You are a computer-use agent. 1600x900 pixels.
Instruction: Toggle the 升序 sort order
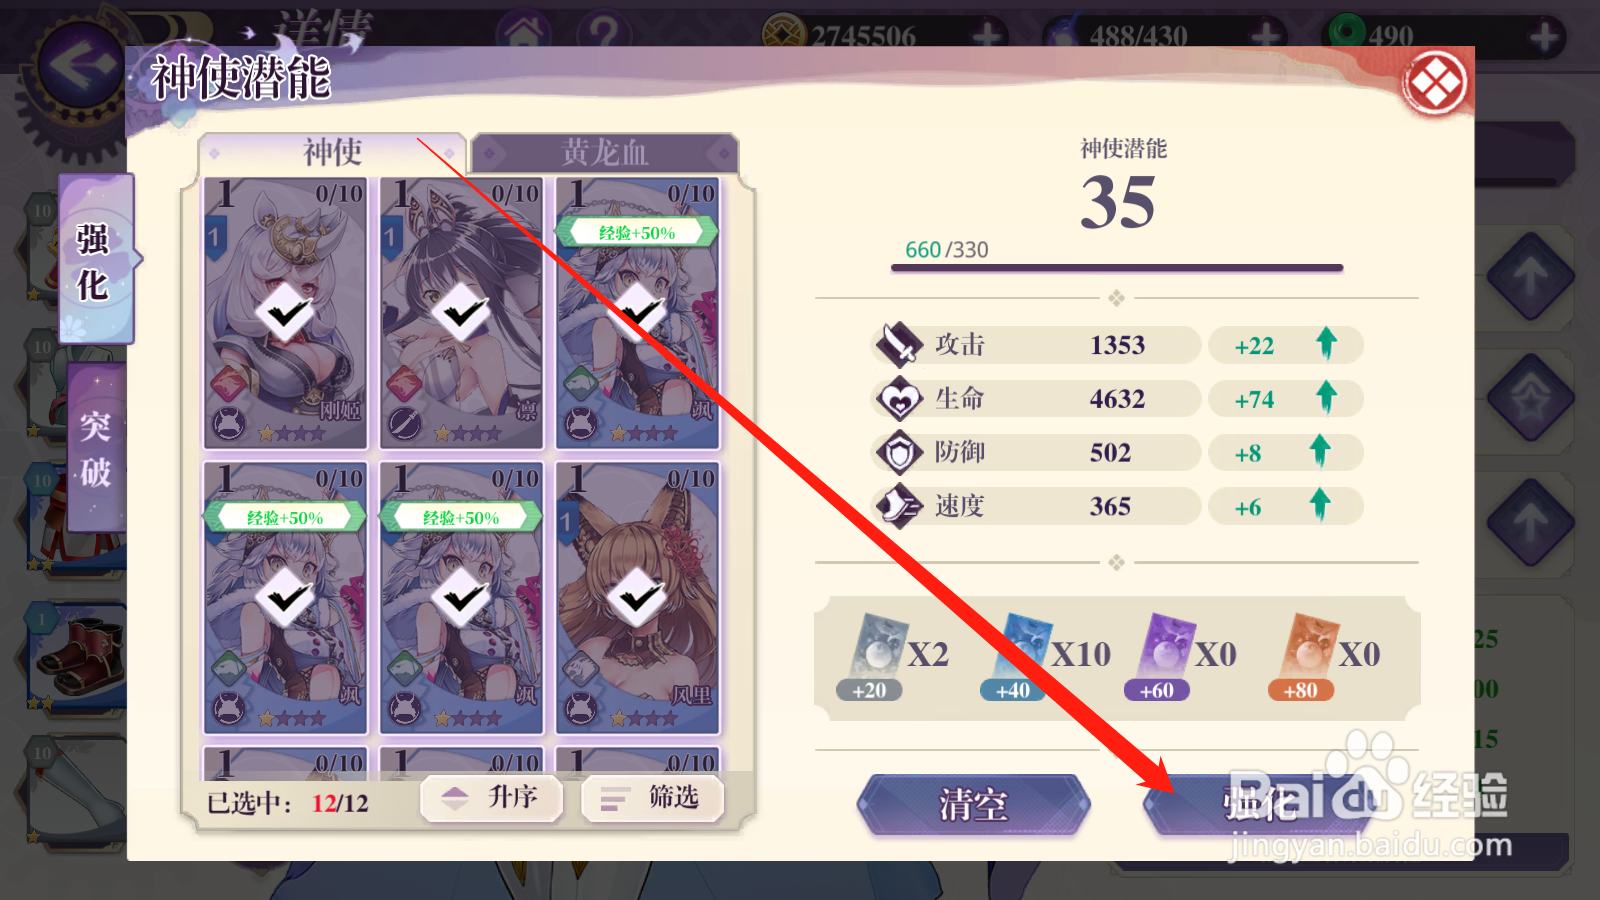[492, 798]
